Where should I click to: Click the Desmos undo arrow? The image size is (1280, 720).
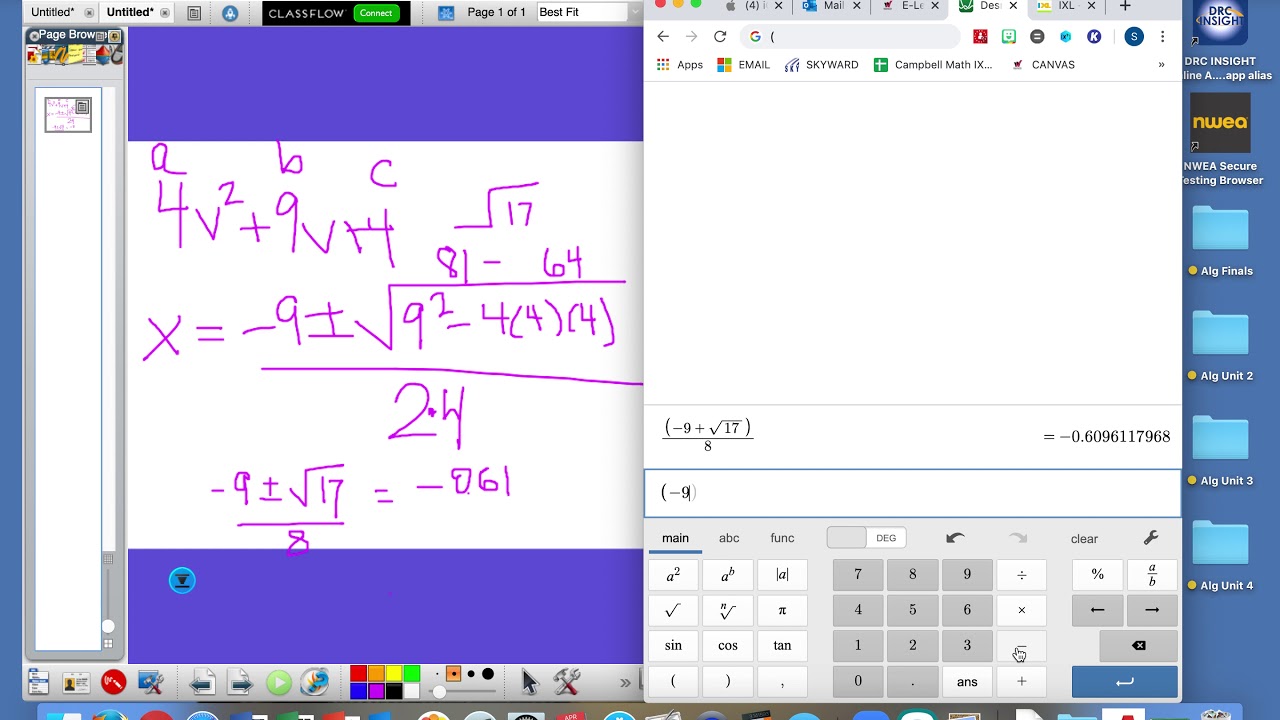pos(955,538)
